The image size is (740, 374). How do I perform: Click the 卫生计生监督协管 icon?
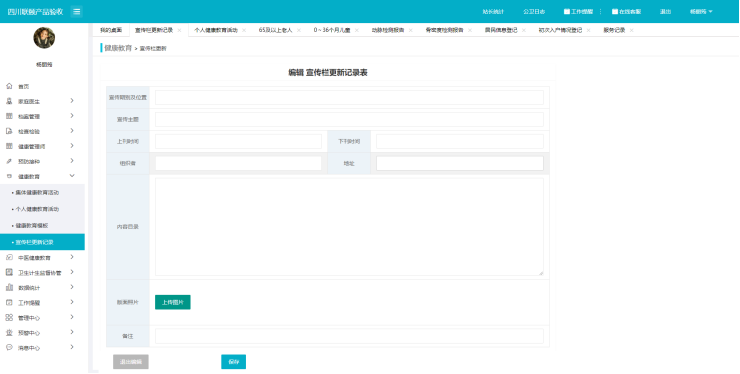pyautogui.click(x=9, y=272)
